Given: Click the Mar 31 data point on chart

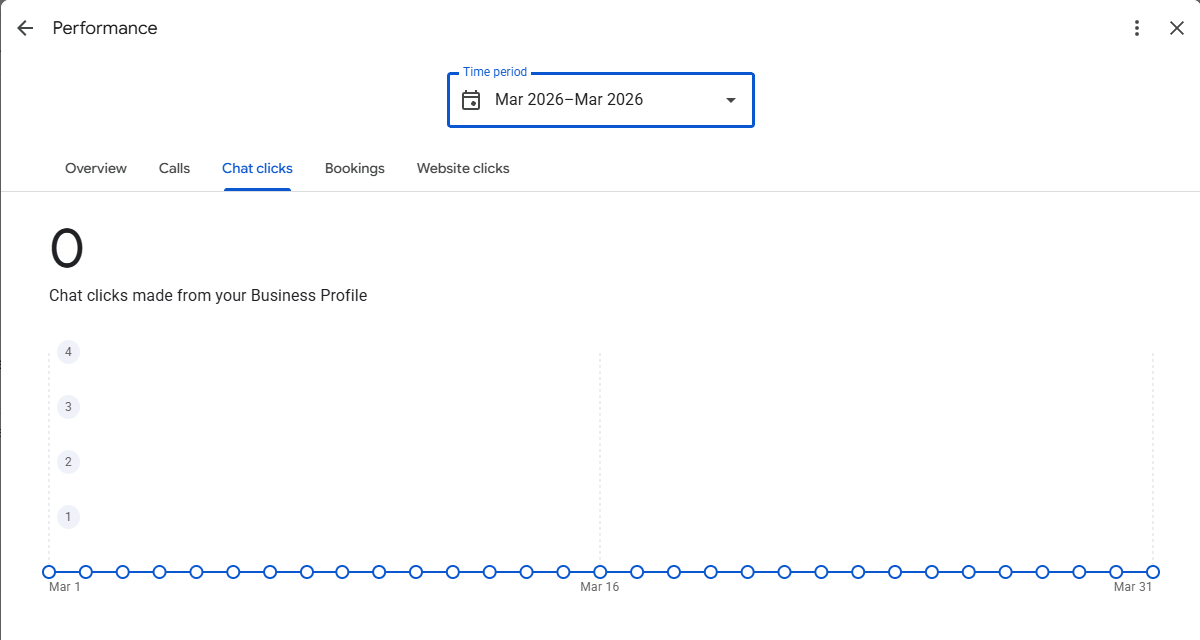Looking at the screenshot, I should coord(1153,572).
